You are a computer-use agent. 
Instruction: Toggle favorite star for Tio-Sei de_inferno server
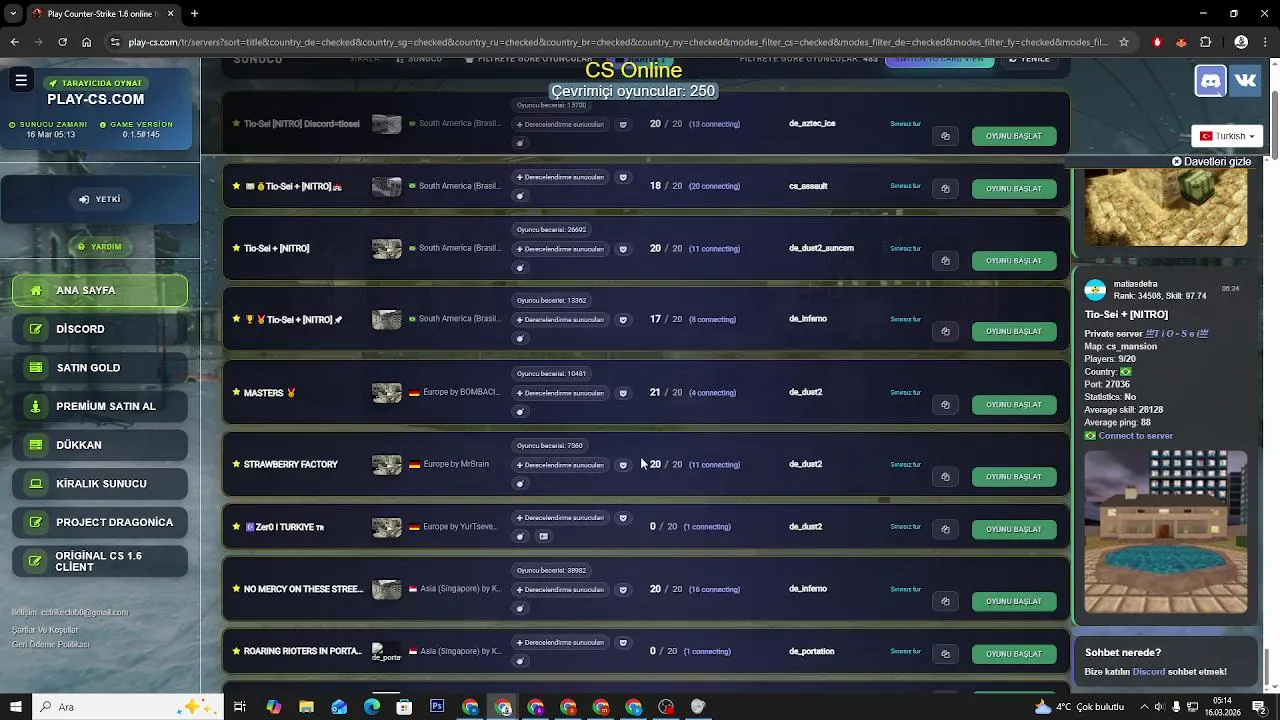pos(236,319)
